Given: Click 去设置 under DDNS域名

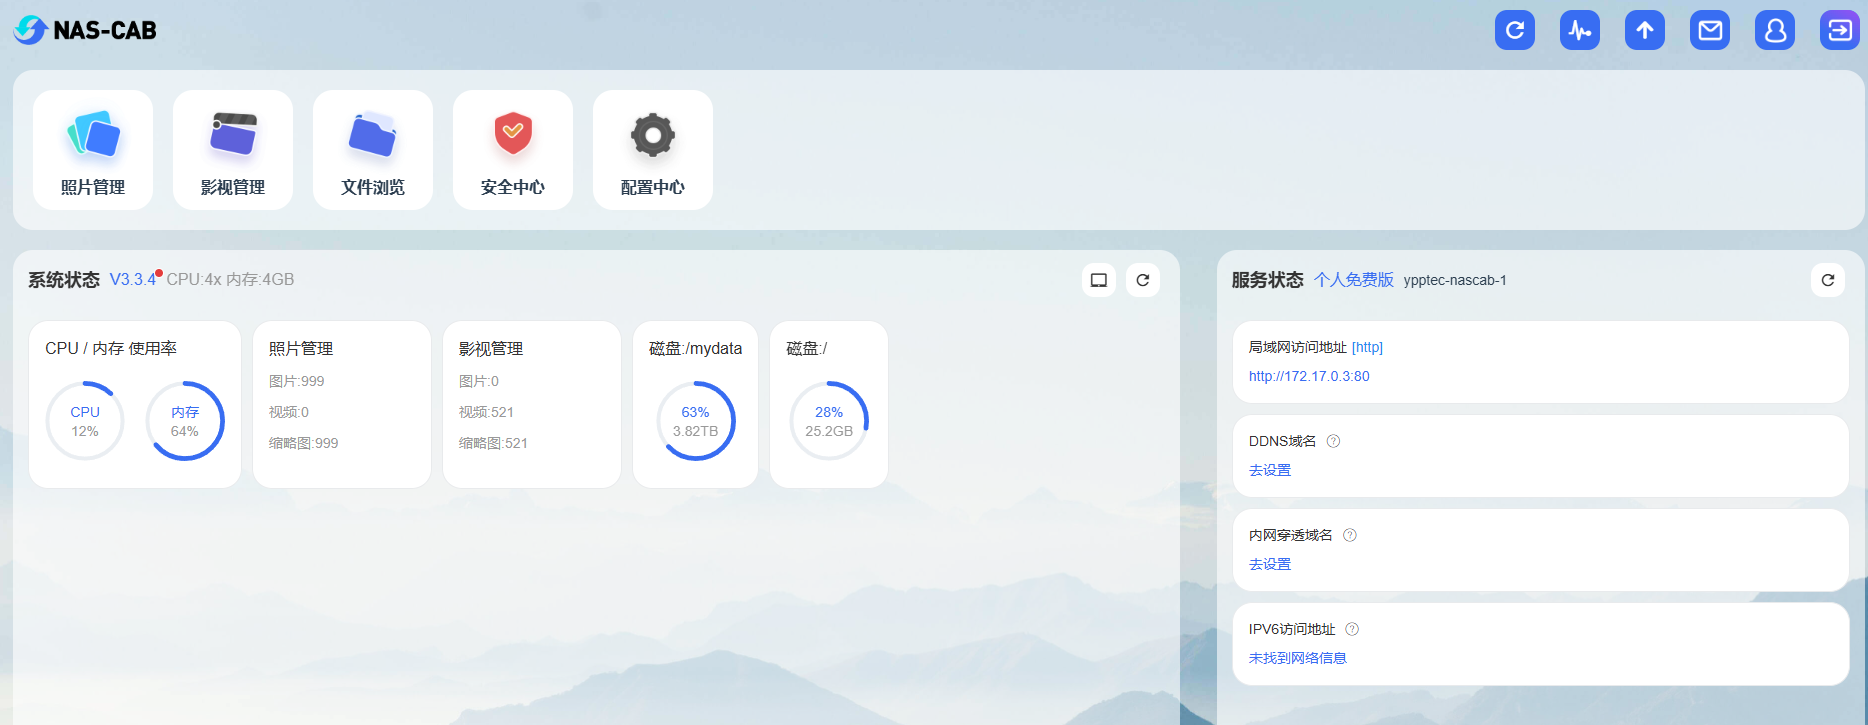Looking at the screenshot, I should pos(1270,470).
